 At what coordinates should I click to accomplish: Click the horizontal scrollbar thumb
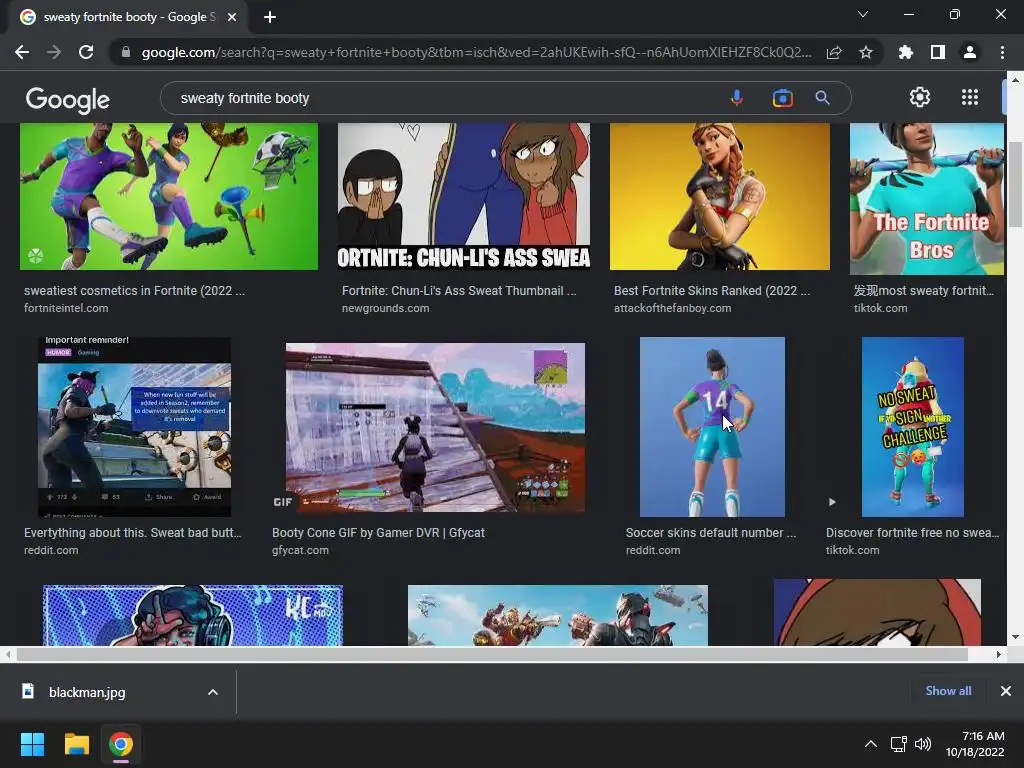click(492, 654)
